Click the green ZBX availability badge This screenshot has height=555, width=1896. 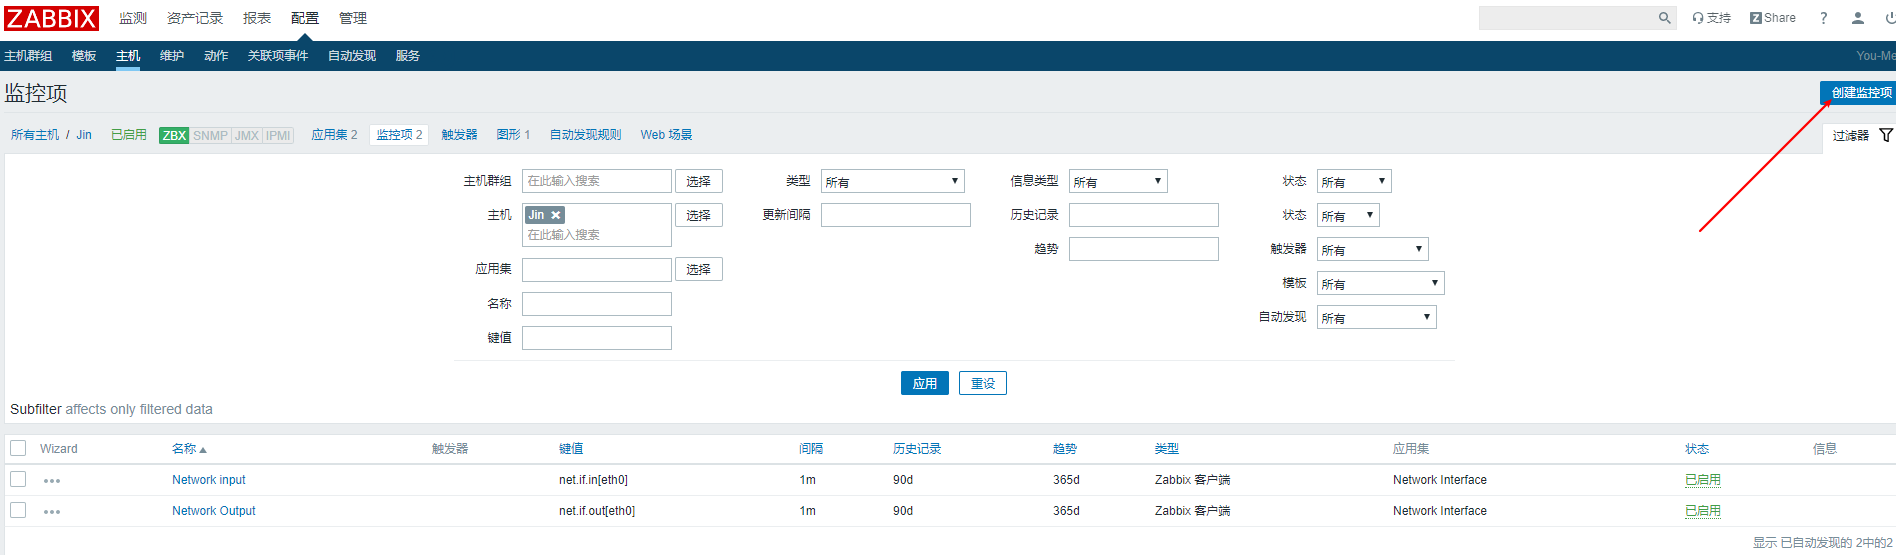(x=174, y=135)
